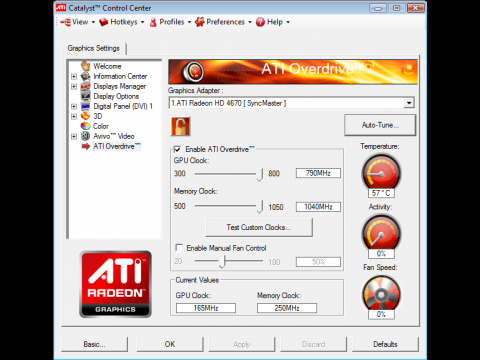Open the Graphics Adapter dropdown arrow
The width and height of the screenshot is (480, 360).
pos(409,103)
